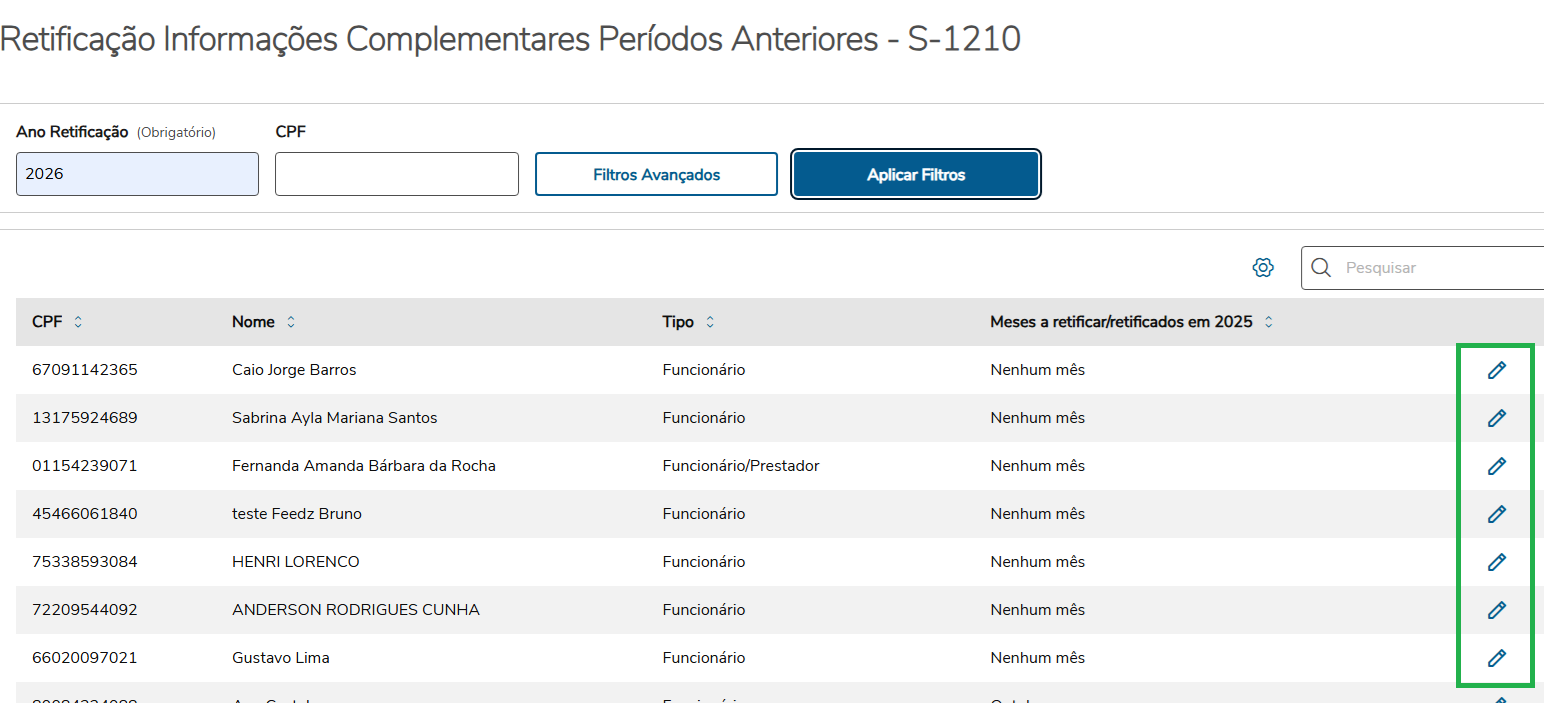This screenshot has height=703, width=1544.
Task: Sort by Meses a retificar column
Action: tap(1268, 322)
